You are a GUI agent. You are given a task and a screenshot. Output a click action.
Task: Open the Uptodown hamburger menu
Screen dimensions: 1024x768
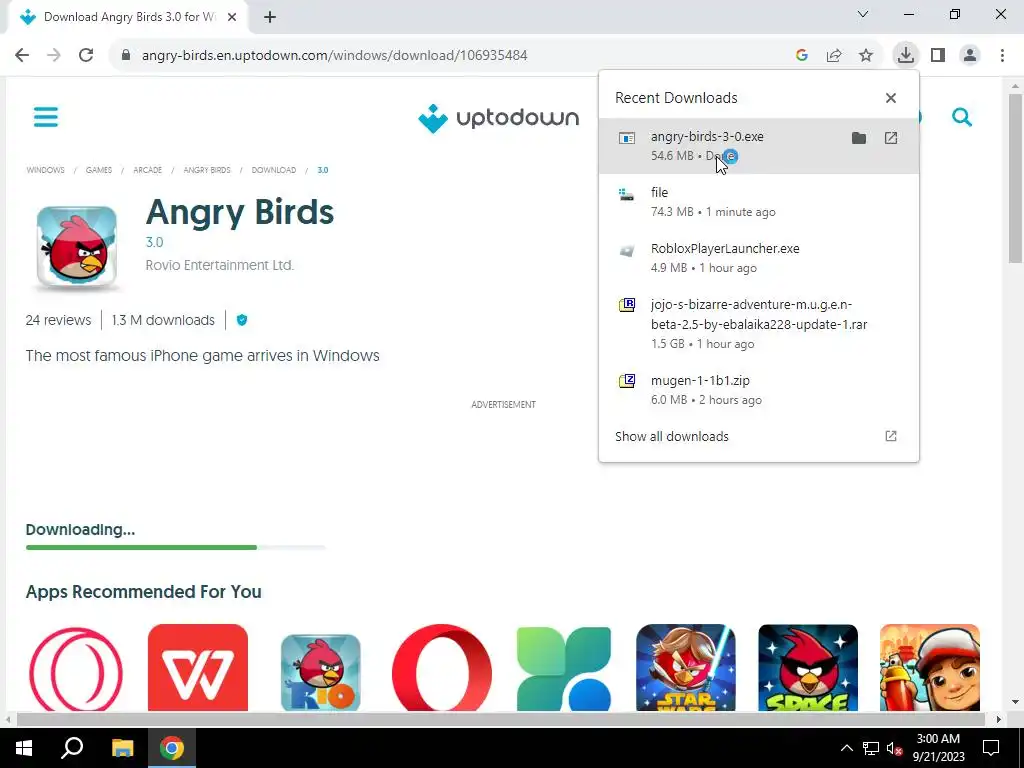pos(46,118)
